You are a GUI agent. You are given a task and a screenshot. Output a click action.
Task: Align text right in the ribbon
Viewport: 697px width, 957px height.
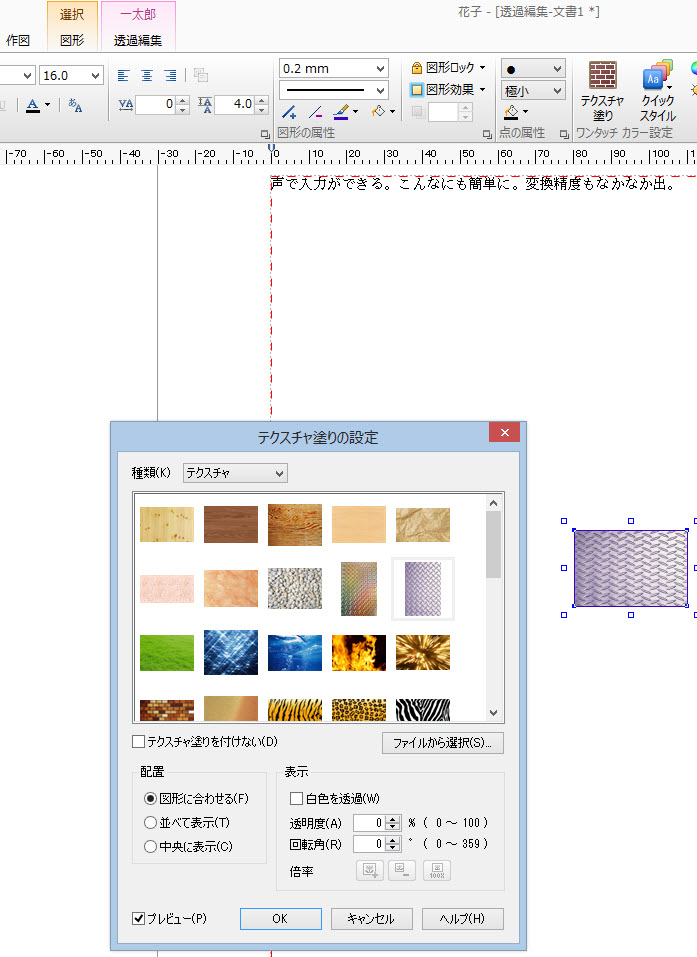click(170, 76)
